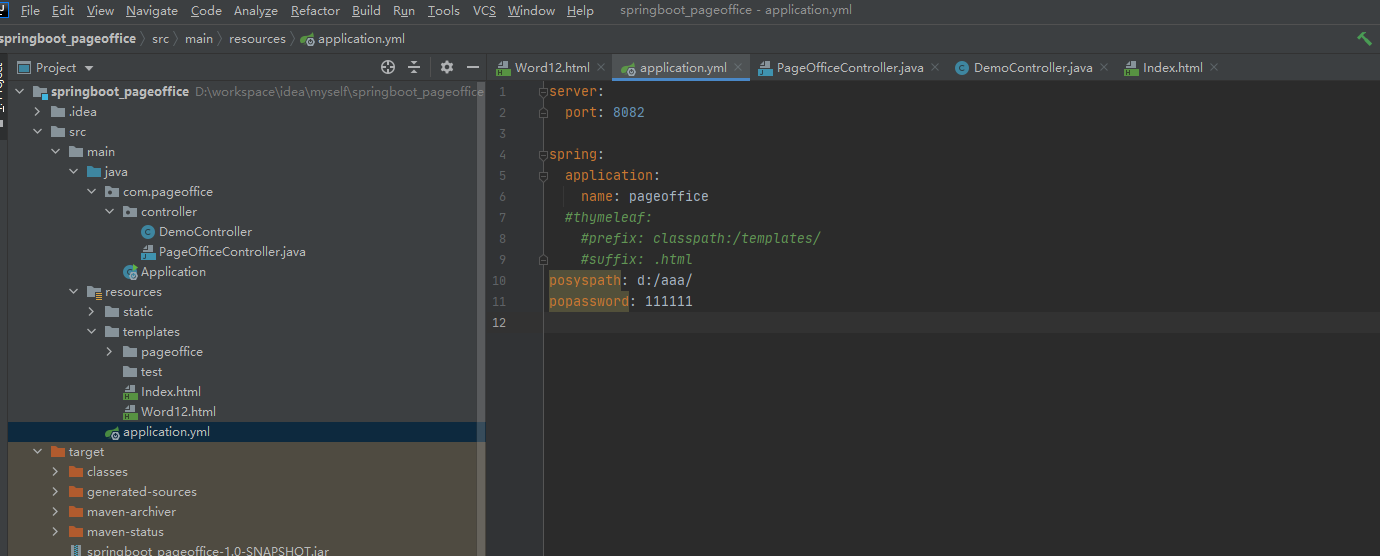Open Project panel settings gear
Image resolution: width=1380 pixels, height=556 pixels.
(447, 67)
